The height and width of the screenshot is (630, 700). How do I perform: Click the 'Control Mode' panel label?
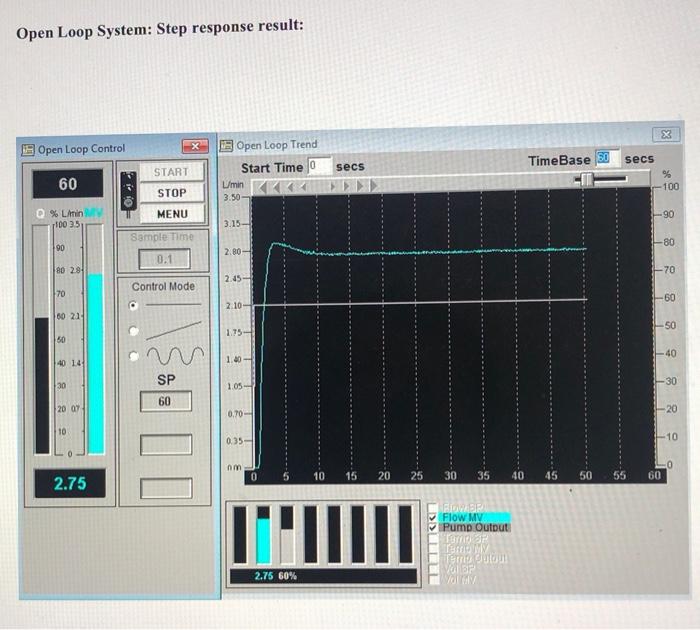(163, 287)
